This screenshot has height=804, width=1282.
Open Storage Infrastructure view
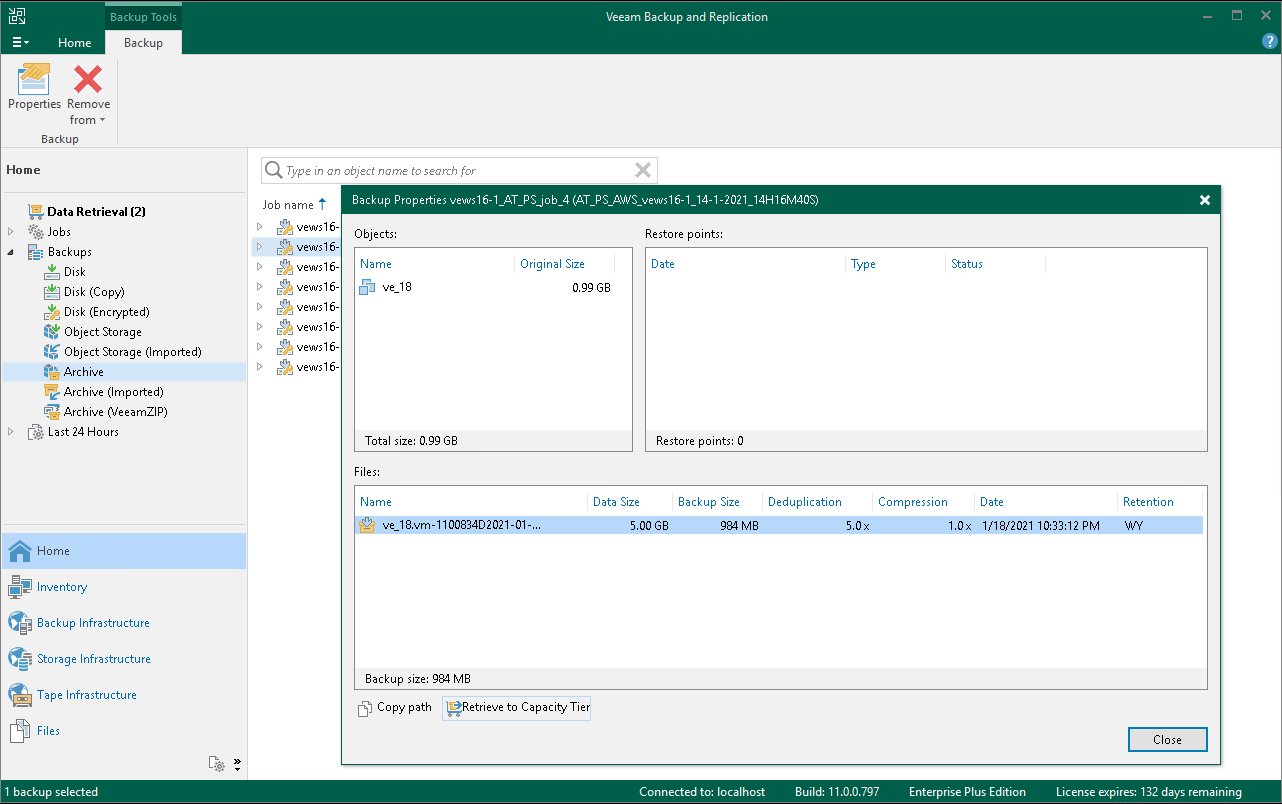click(93, 659)
